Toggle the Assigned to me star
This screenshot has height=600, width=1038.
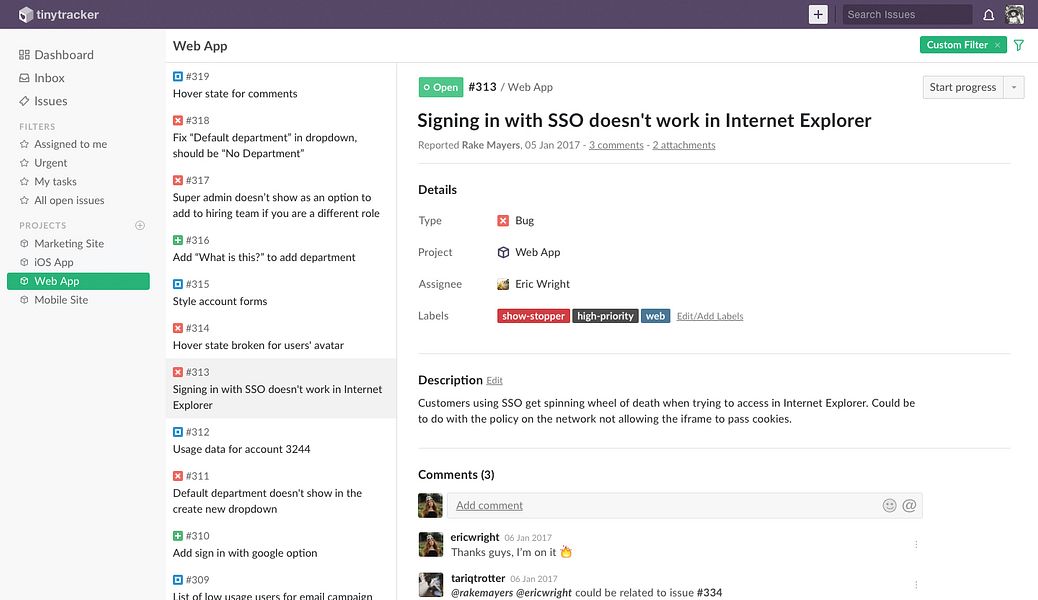[24, 144]
